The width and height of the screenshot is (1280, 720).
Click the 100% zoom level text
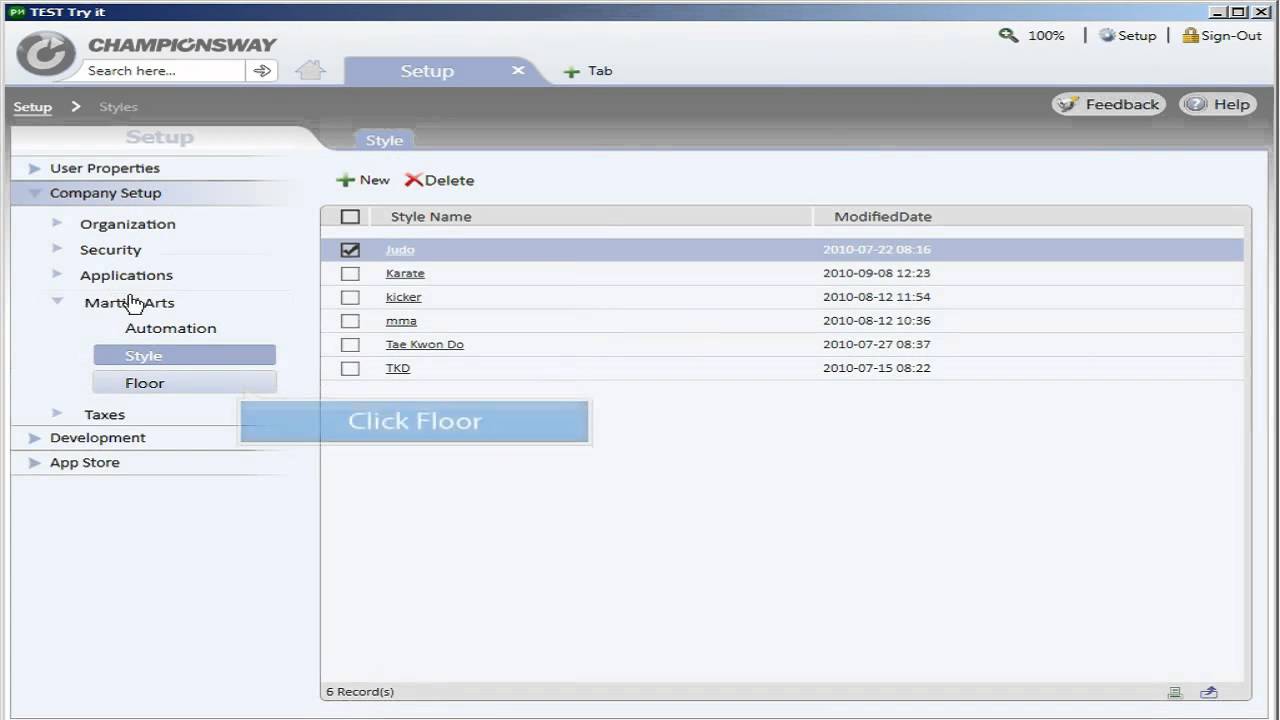pos(1046,35)
